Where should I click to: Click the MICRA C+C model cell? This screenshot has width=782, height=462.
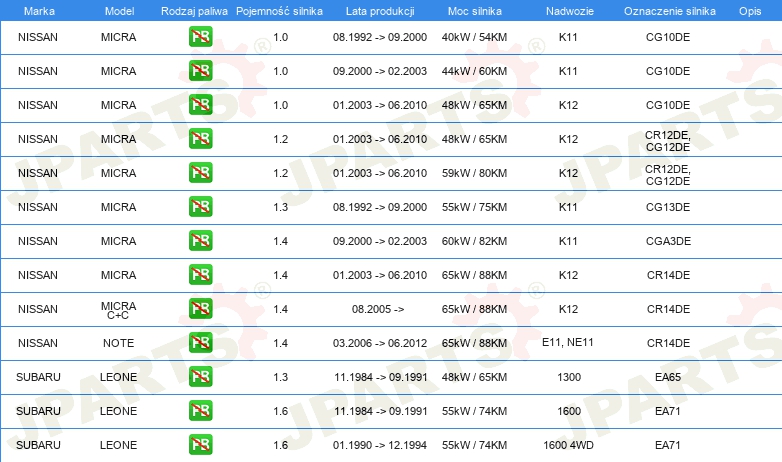tap(118, 310)
